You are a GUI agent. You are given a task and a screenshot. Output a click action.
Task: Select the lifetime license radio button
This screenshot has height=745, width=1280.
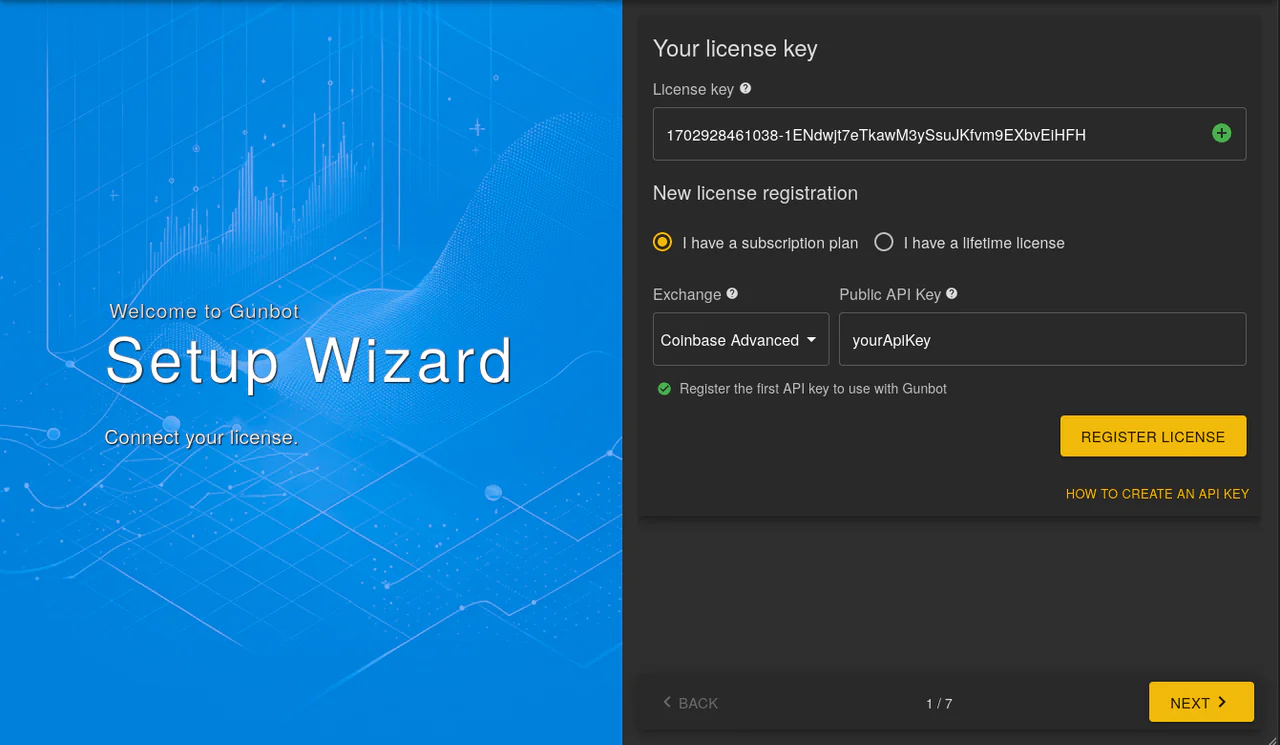pos(883,242)
